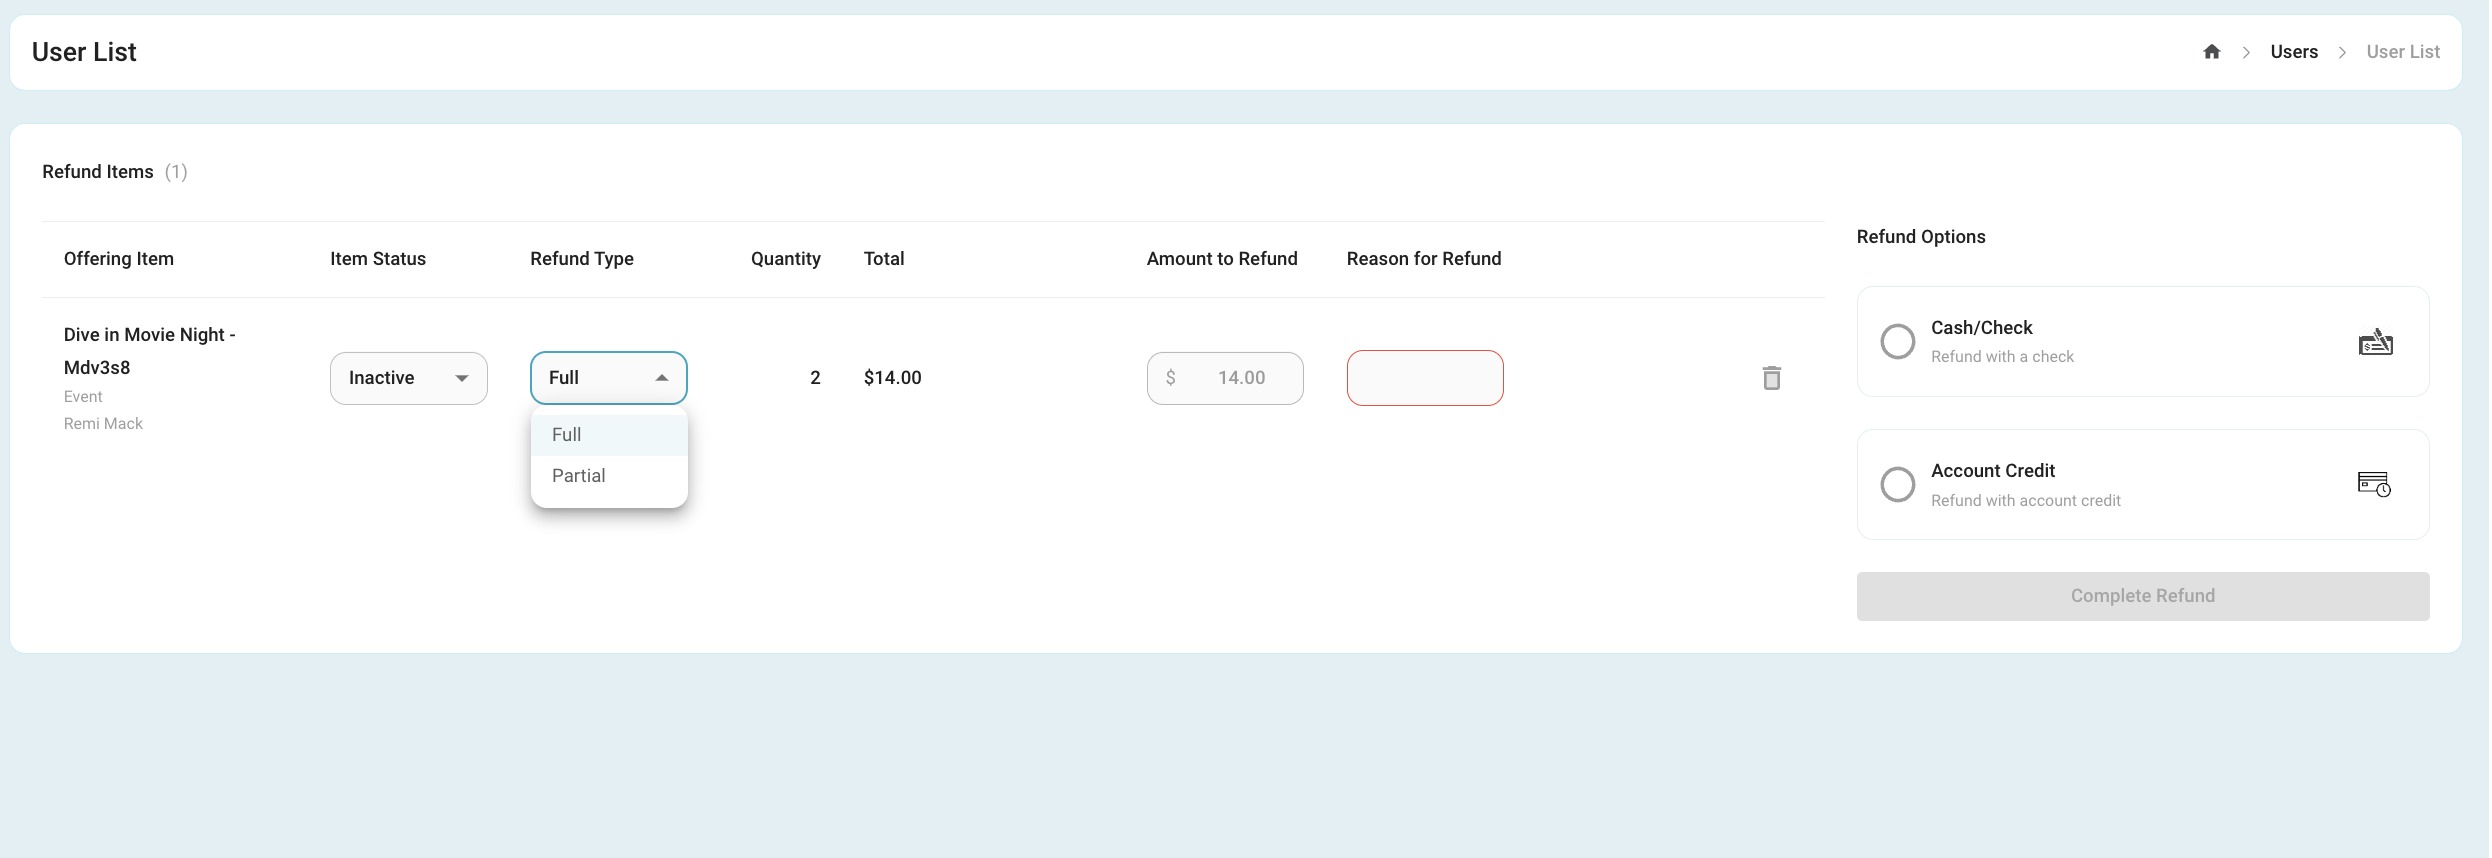
Task: Click the check icon in Cash/Check card
Action: coord(2375,342)
